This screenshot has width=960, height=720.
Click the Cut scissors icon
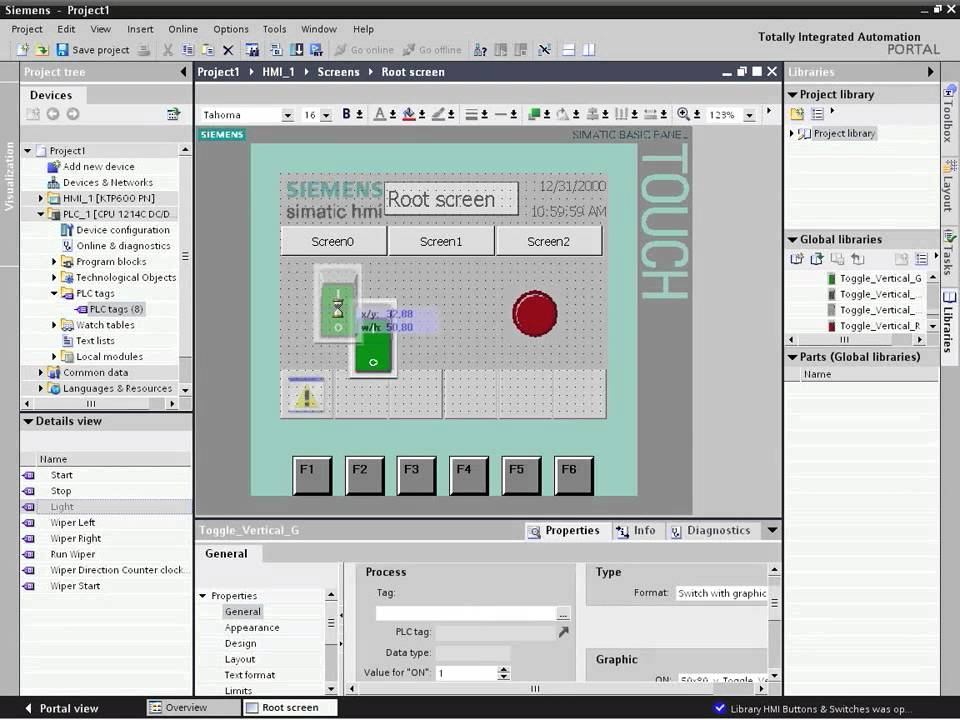(168, 50)
